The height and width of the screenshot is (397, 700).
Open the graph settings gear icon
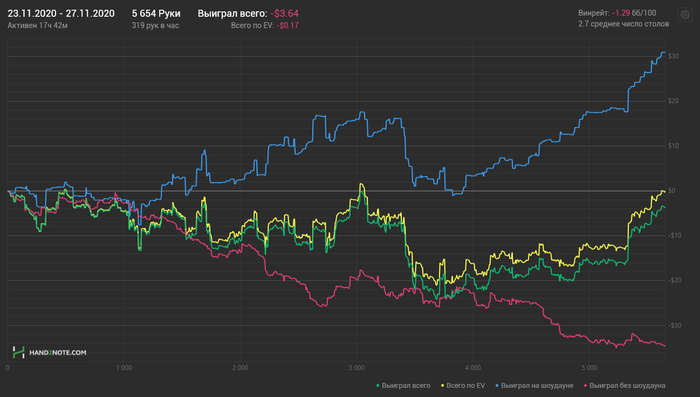click(x=685, y=15)
